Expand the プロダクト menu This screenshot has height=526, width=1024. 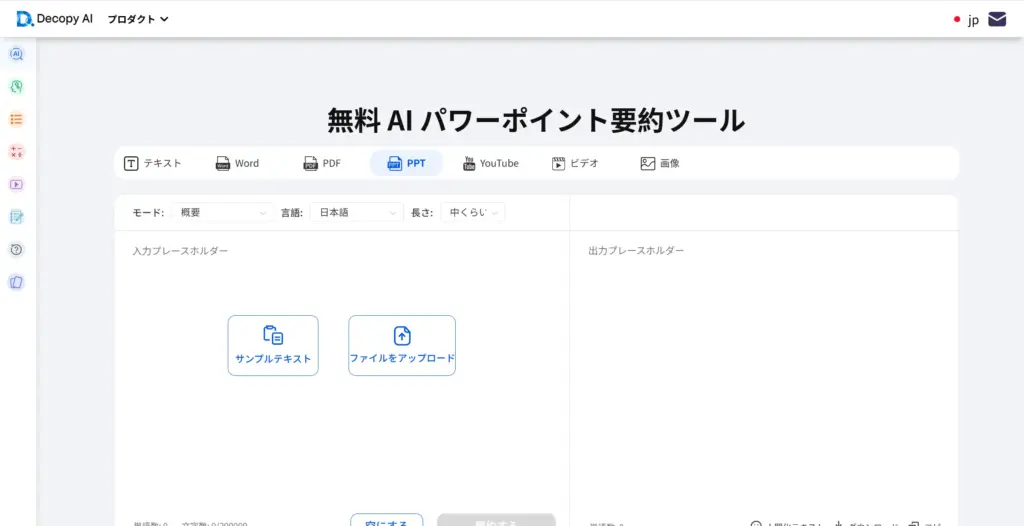point(138,19)
